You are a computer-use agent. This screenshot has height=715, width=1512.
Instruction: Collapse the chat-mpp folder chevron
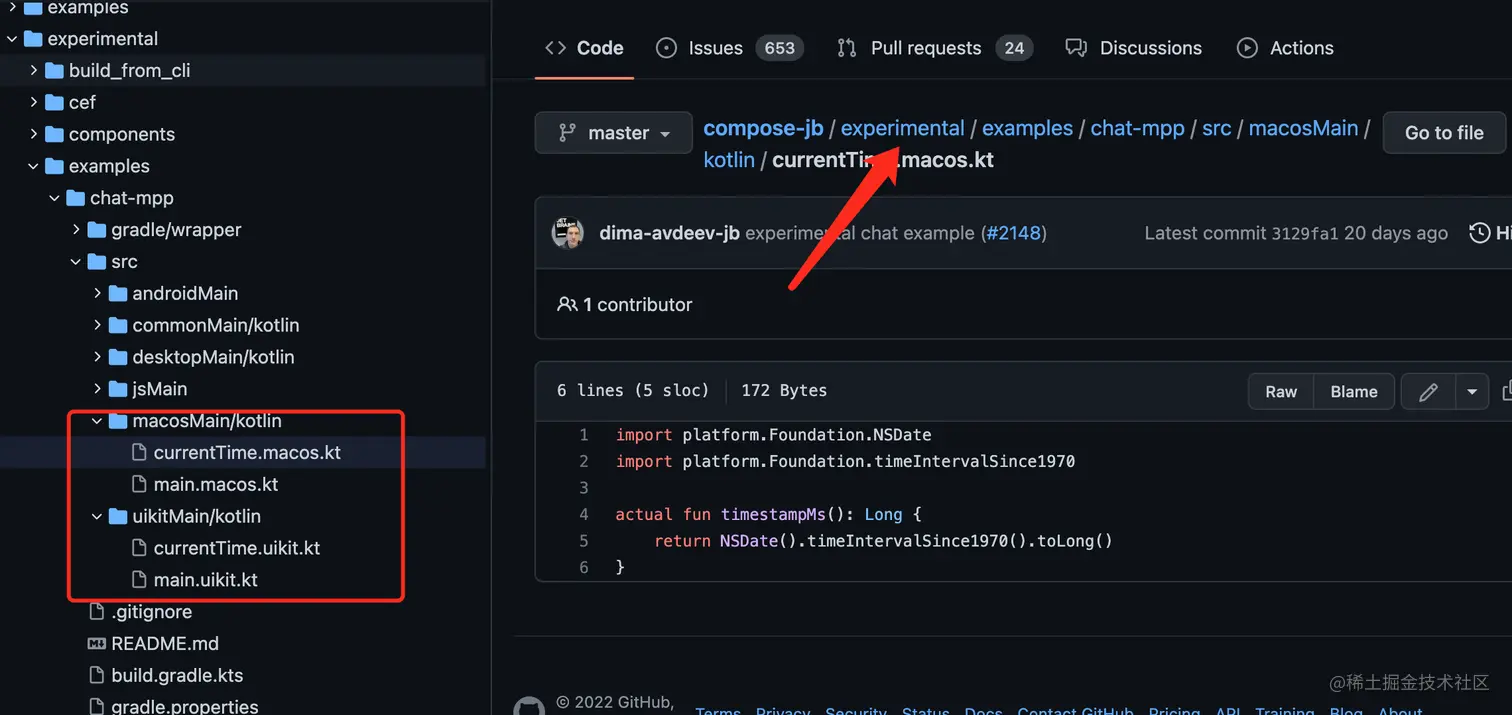click(x=54, y=198)
